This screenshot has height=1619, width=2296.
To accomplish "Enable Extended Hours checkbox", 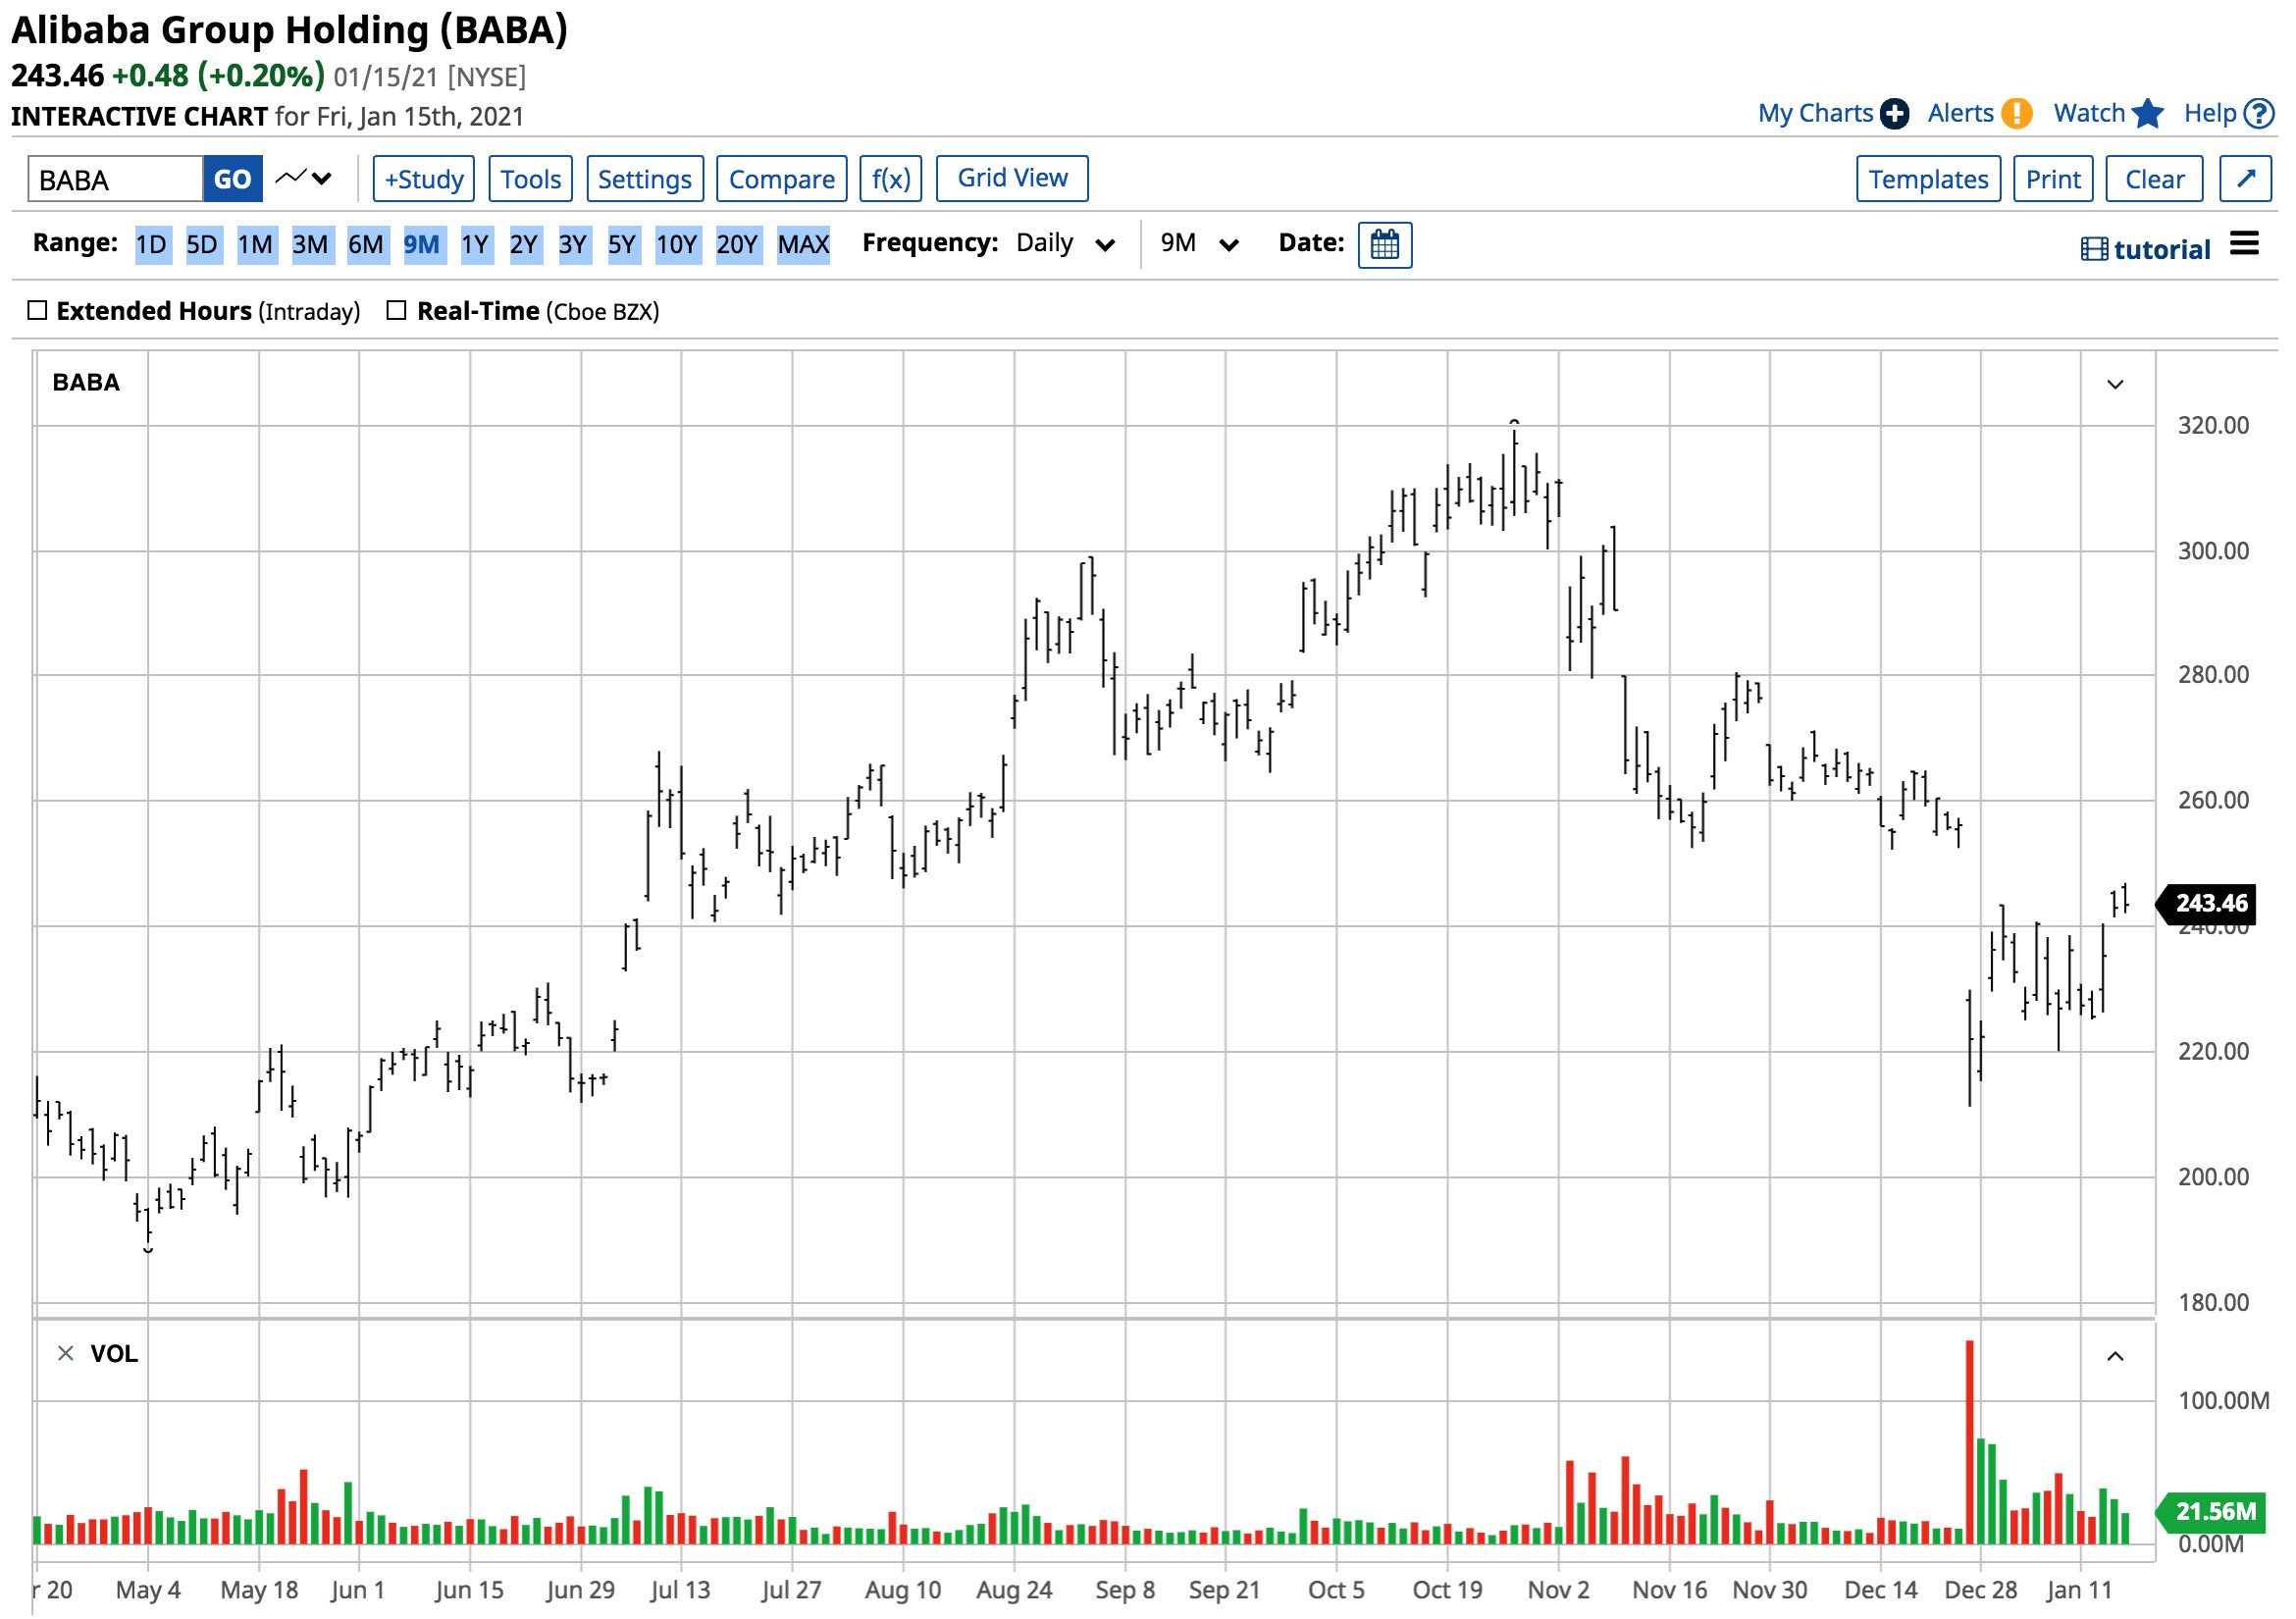I will [x=38, y=311].
